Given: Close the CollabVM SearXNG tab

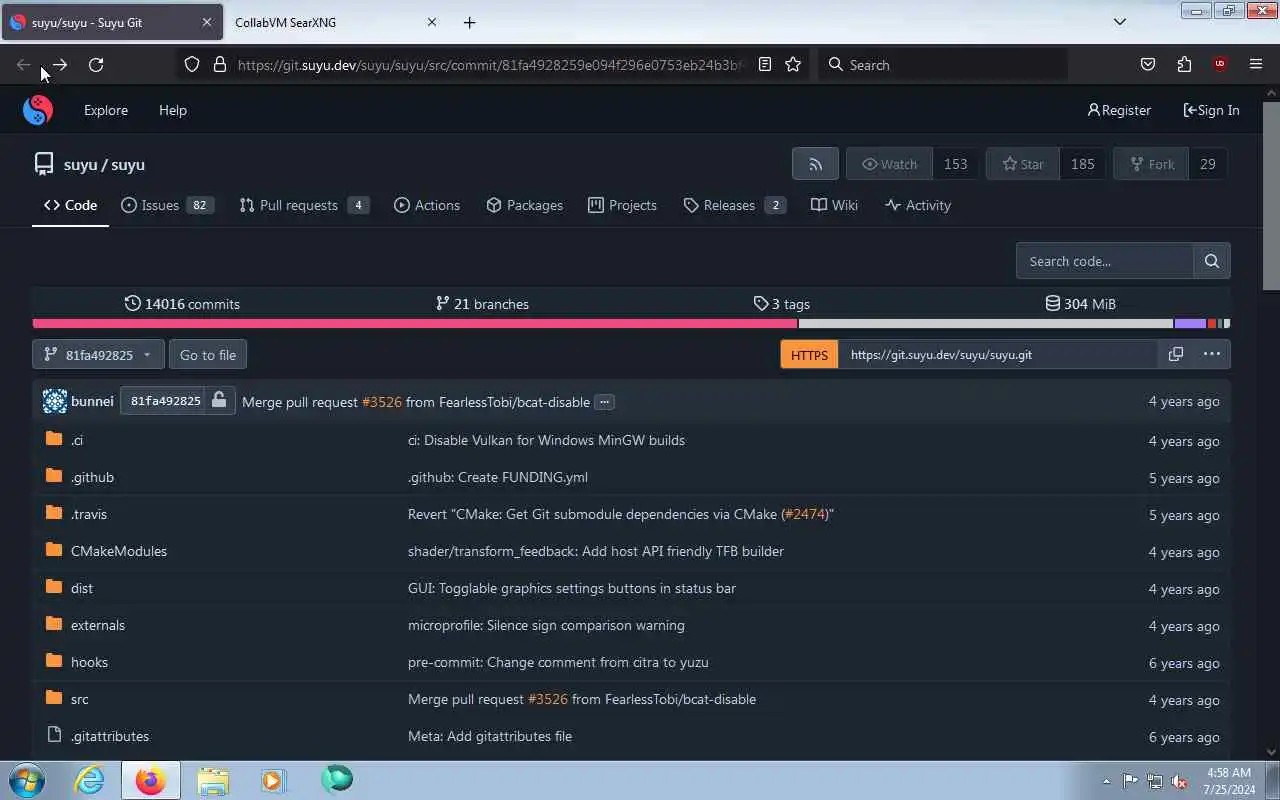Looking at the screenshot, I should (432, 22).
